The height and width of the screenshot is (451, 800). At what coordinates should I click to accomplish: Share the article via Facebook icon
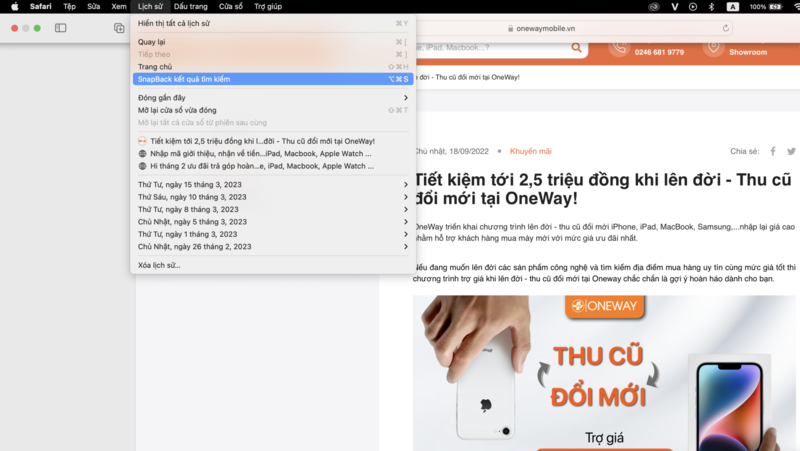tap(773, 151)
